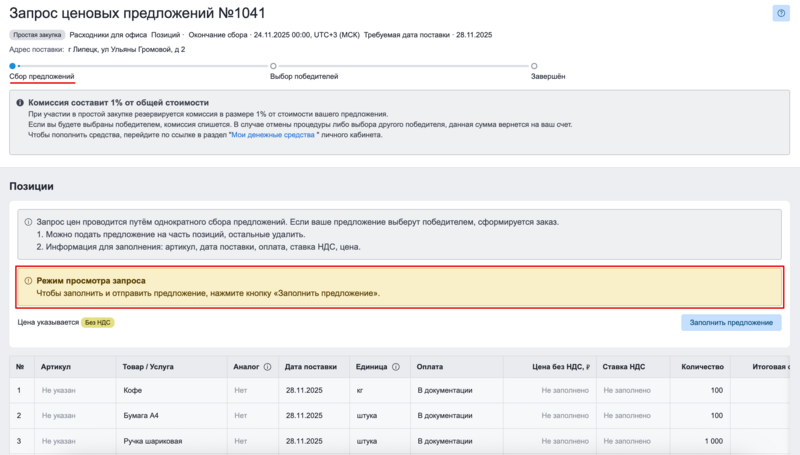The width and height of the screenshot is (800, 455).
Task: Click the page title Запрос ценовых предложений №1041
Action: coord(137,13)
